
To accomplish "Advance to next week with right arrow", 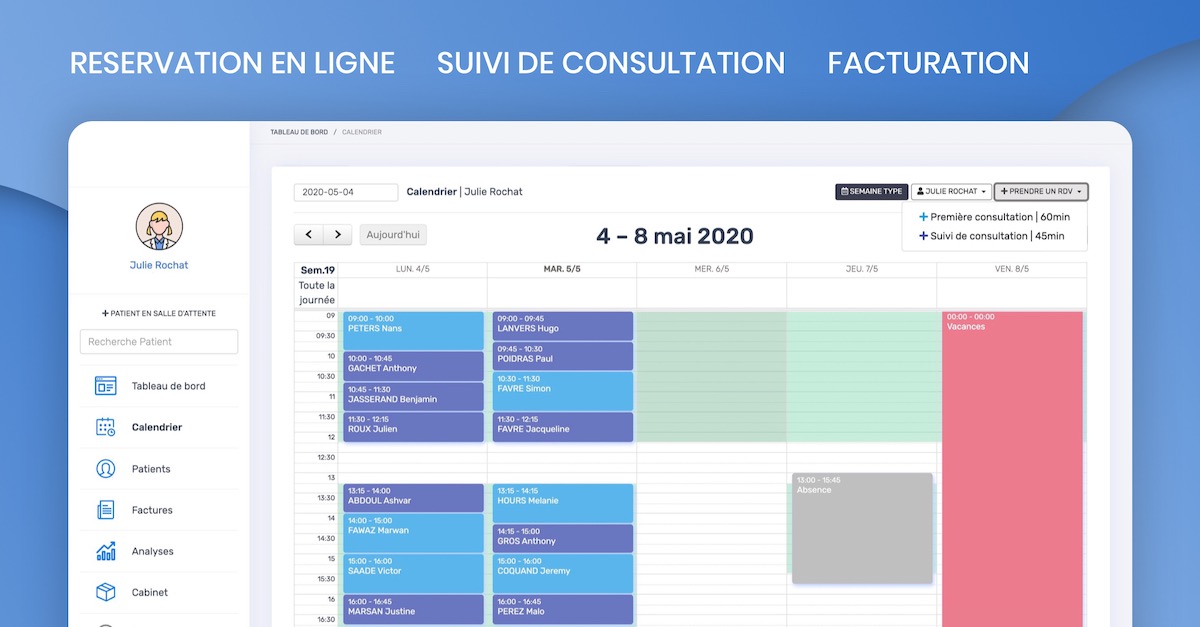I will [x=337, y=235].
